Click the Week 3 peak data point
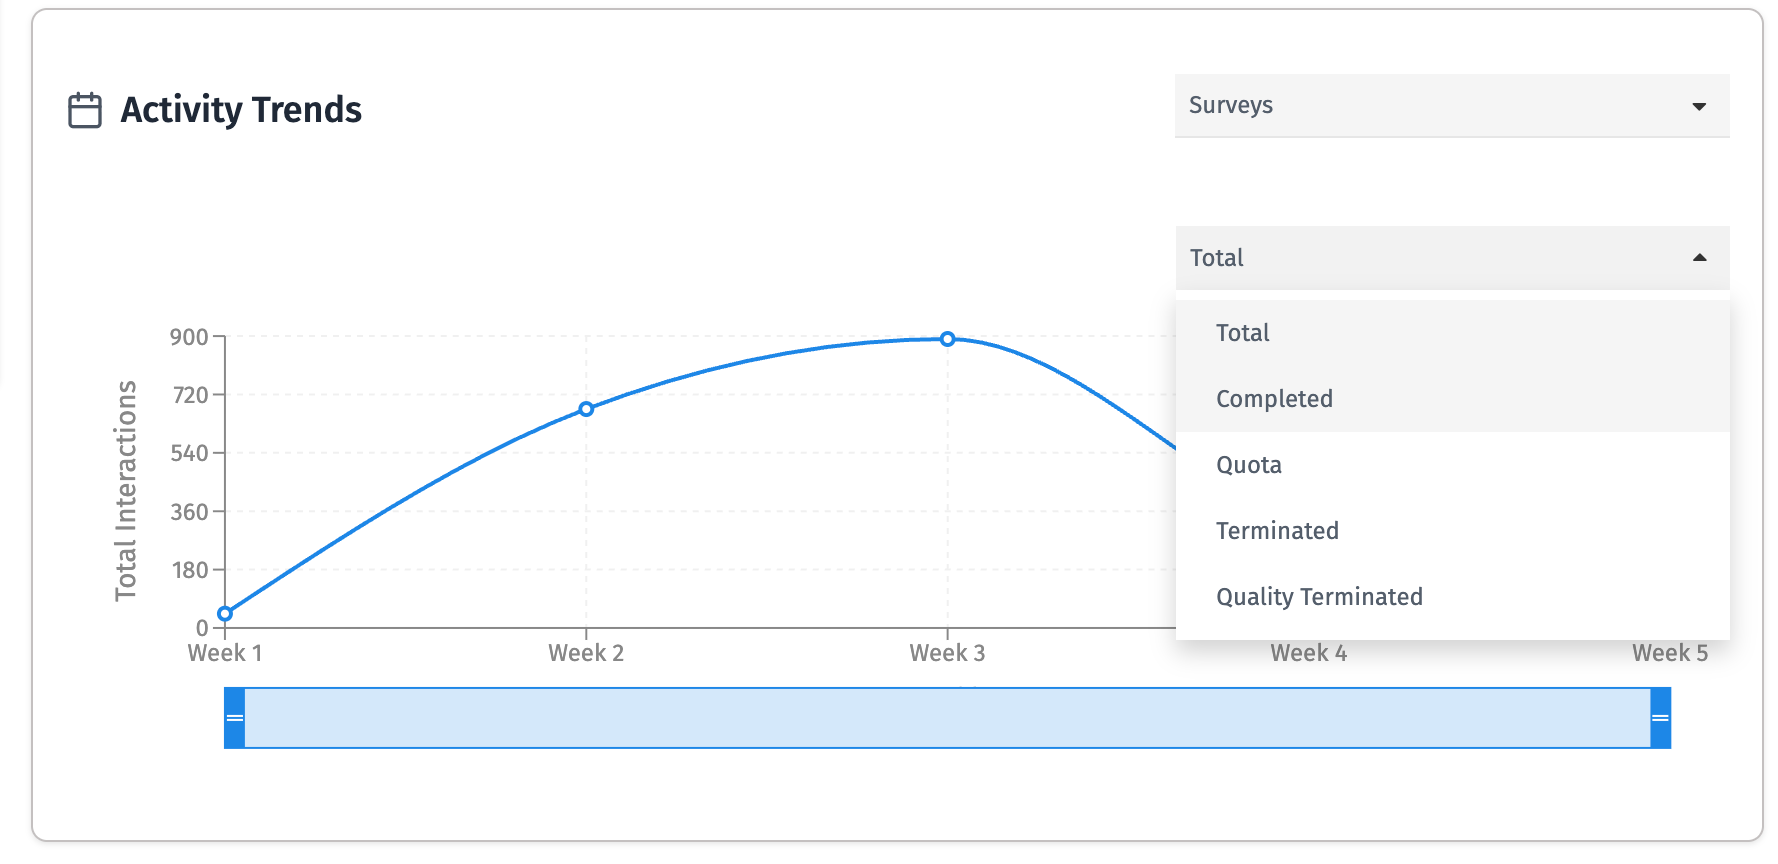Viewport: 1778px width, 864px height. (x=947, y=339)
